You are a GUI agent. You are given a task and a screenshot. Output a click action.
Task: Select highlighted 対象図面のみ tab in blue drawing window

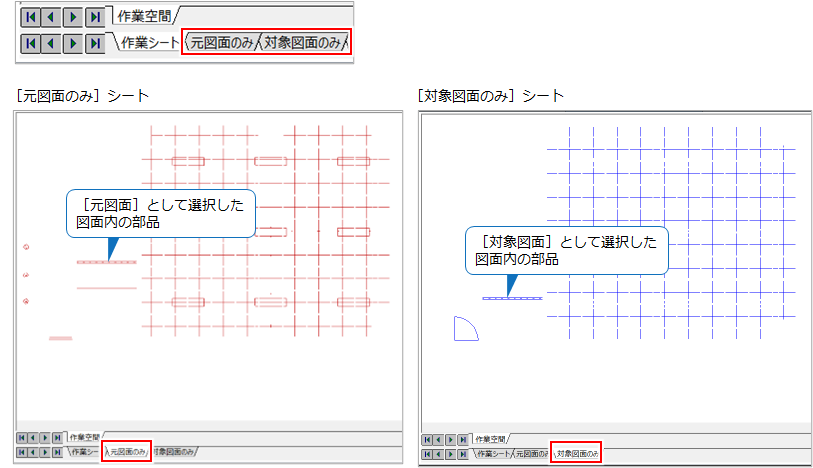pos(577,454)
